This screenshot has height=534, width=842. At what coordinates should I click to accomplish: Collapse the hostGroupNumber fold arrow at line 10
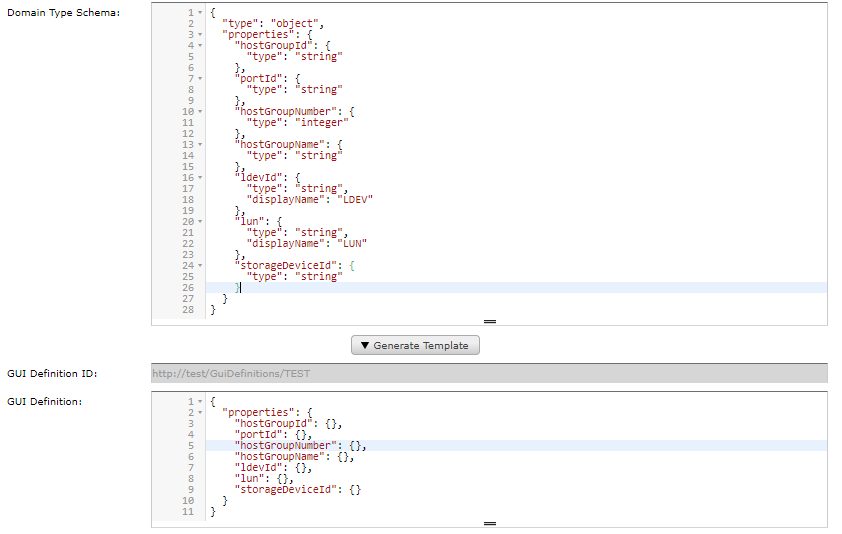coord(200,112)
